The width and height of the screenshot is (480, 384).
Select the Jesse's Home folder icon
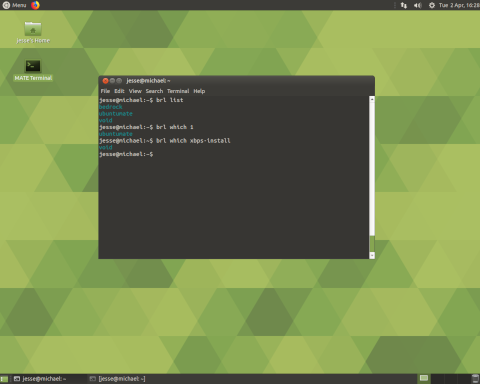[33, 33]
